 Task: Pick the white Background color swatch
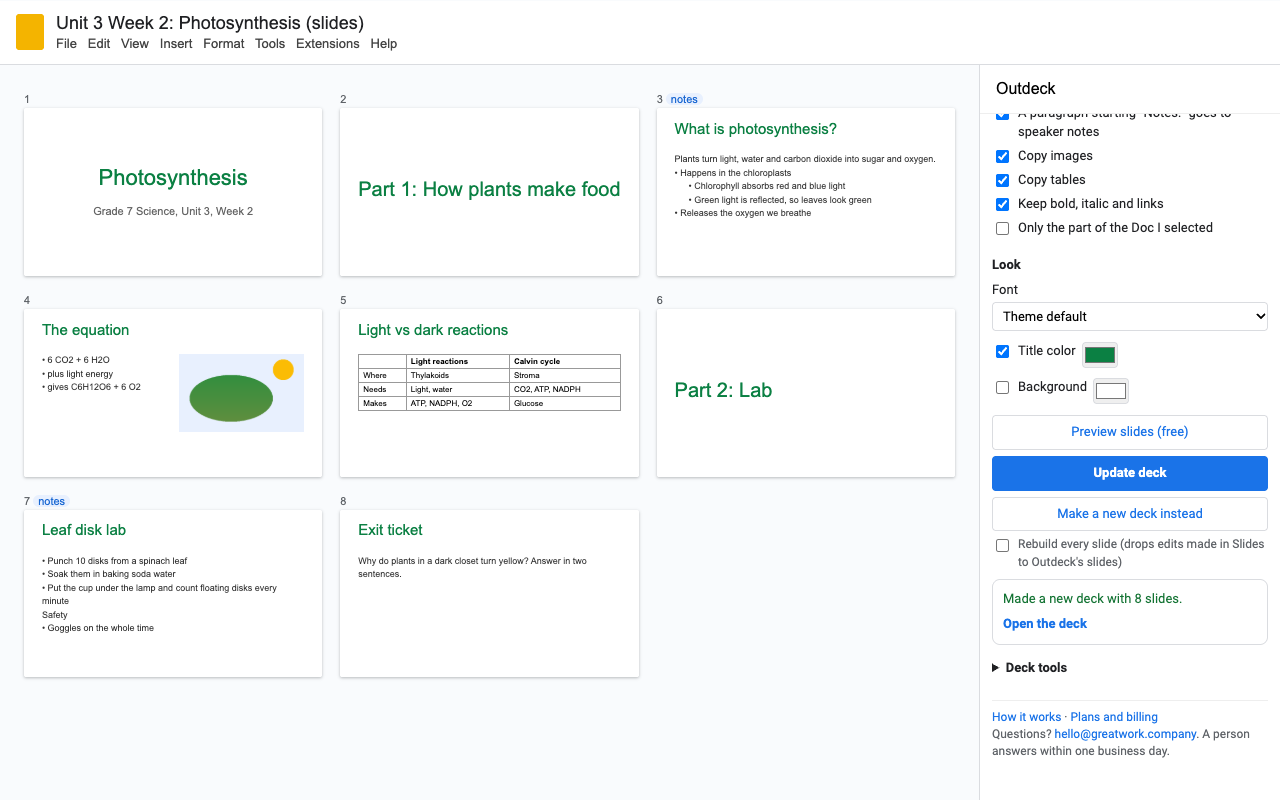(x=1111, y=390)
